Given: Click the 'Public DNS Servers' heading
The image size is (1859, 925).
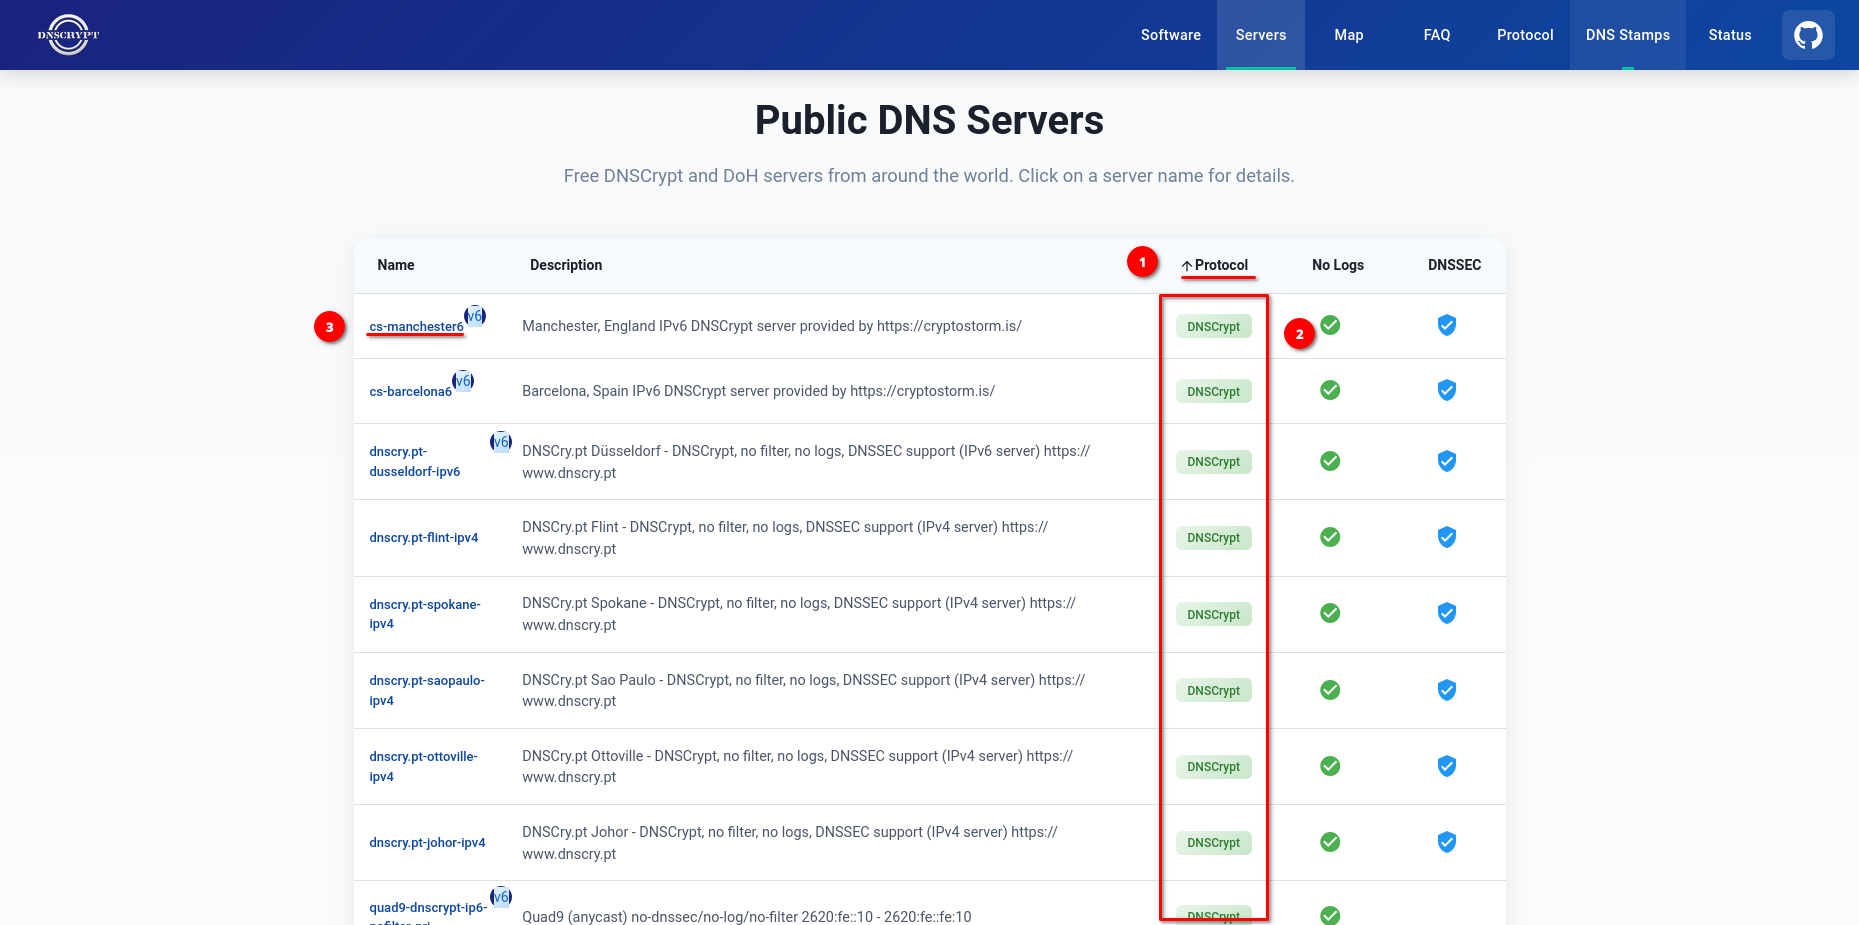Looking at the screenshot, I should tap(929, 120).
